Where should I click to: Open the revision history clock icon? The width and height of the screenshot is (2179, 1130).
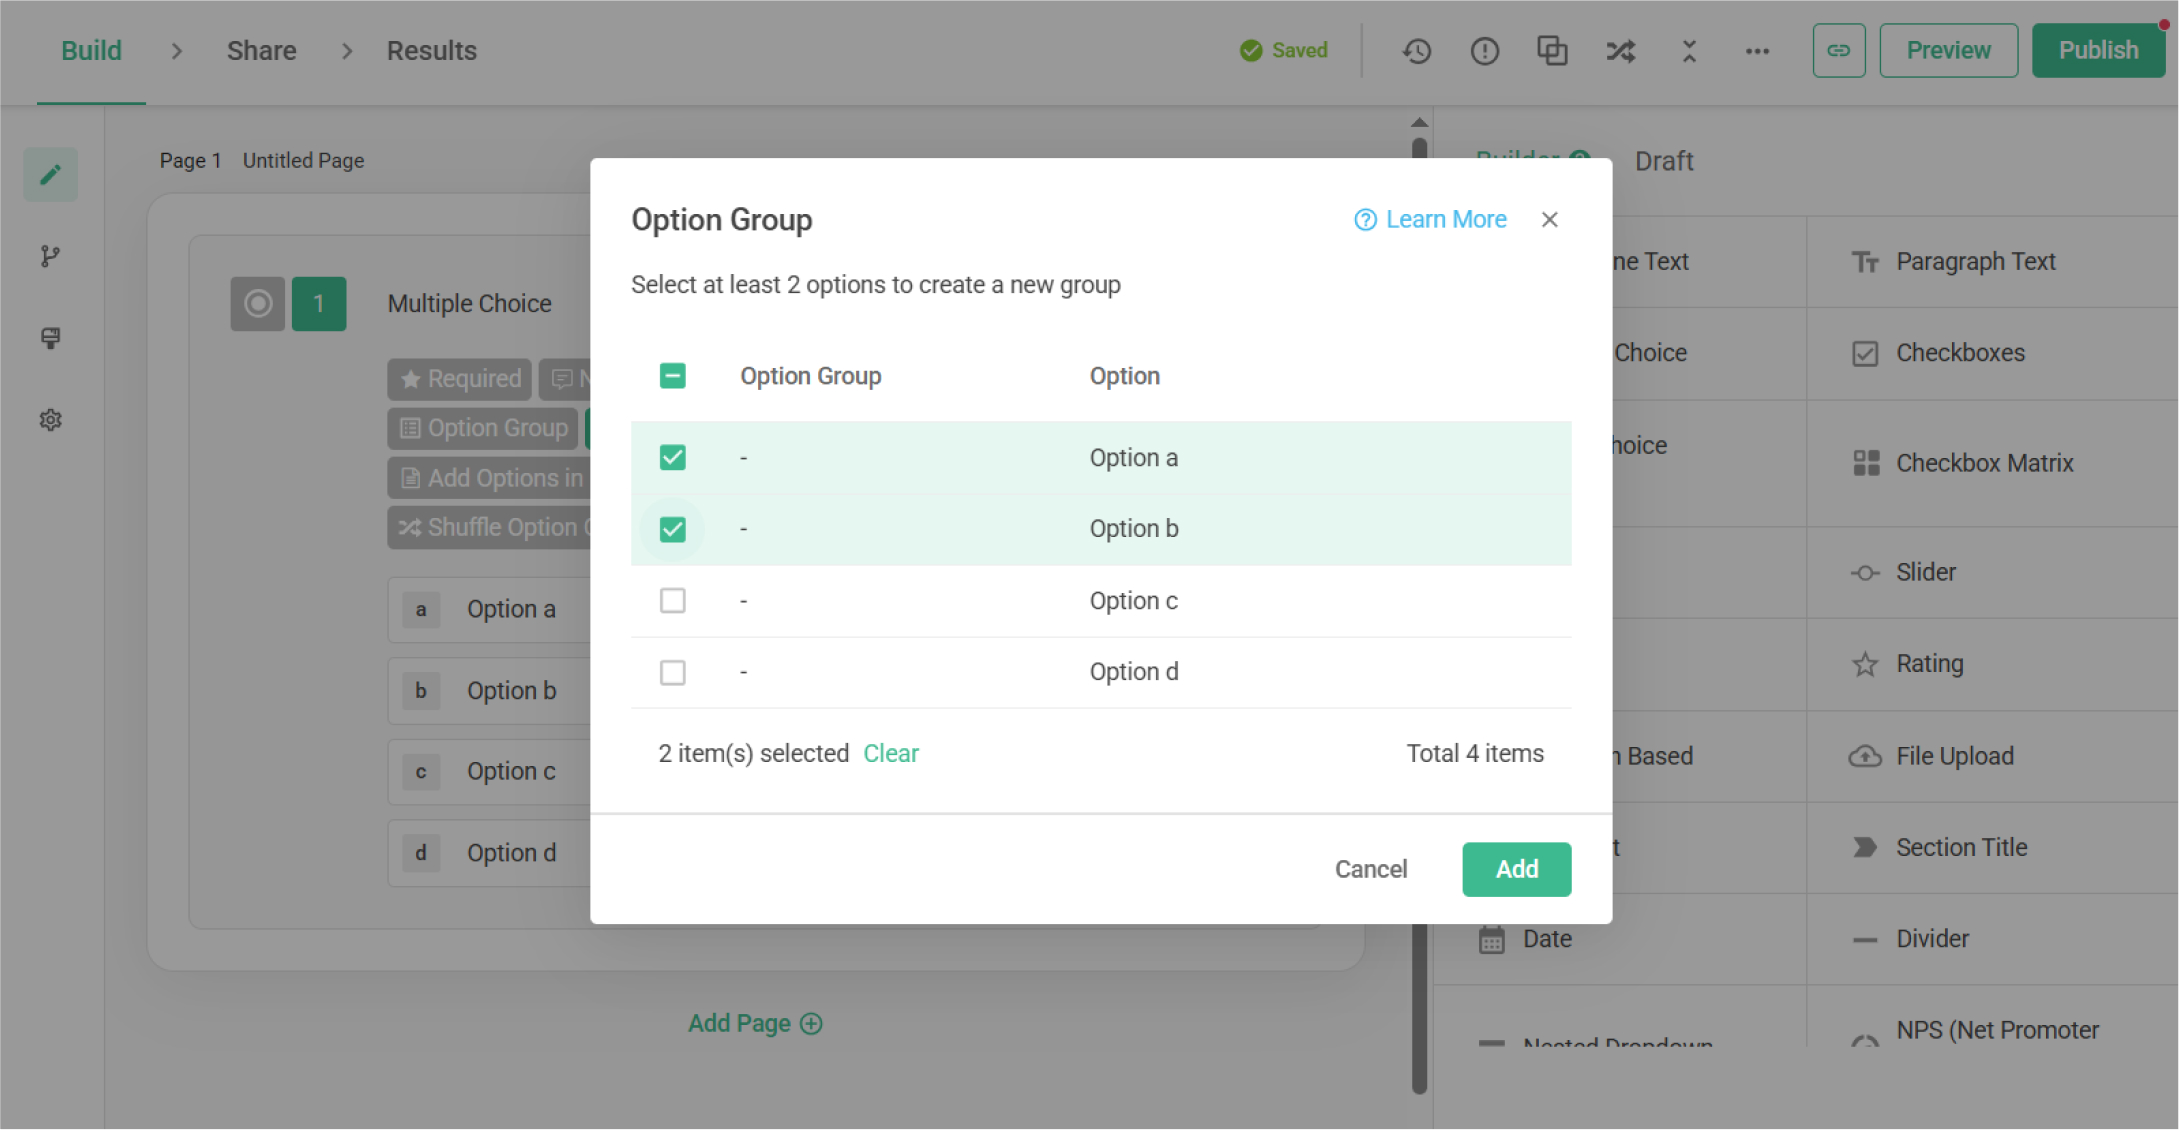pyautogui.click(x=1416, y=51)
